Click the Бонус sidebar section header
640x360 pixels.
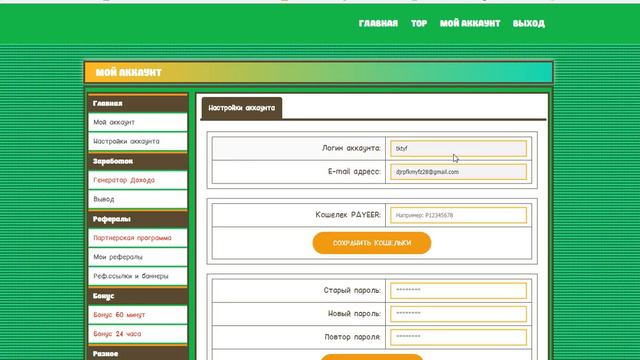[x=138, y=296]
